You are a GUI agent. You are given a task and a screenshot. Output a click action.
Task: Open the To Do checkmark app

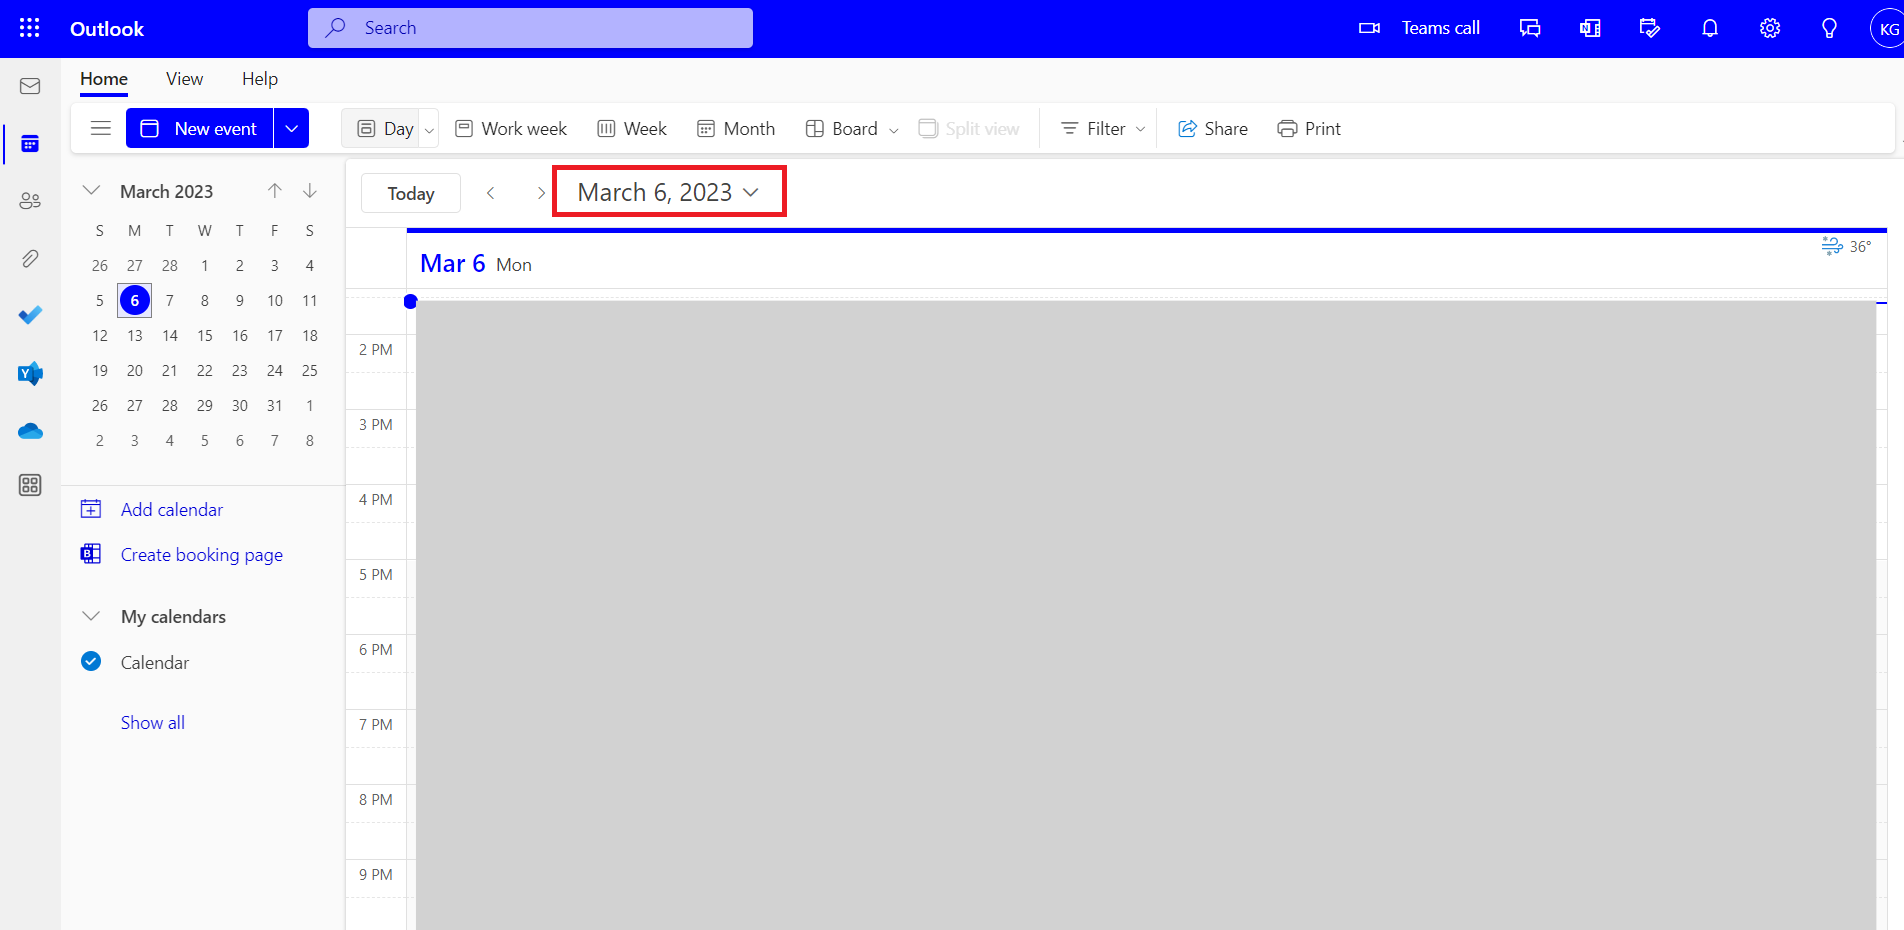tap(30, 315)
